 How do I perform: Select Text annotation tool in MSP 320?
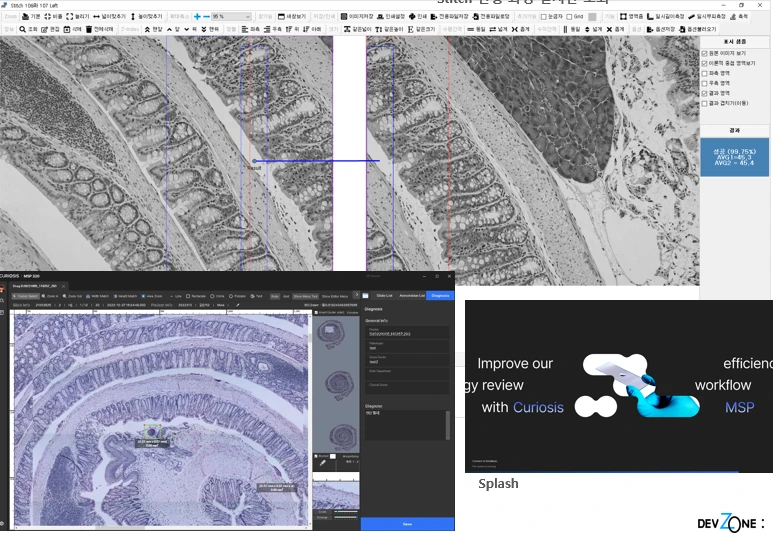tap(256, 296)
